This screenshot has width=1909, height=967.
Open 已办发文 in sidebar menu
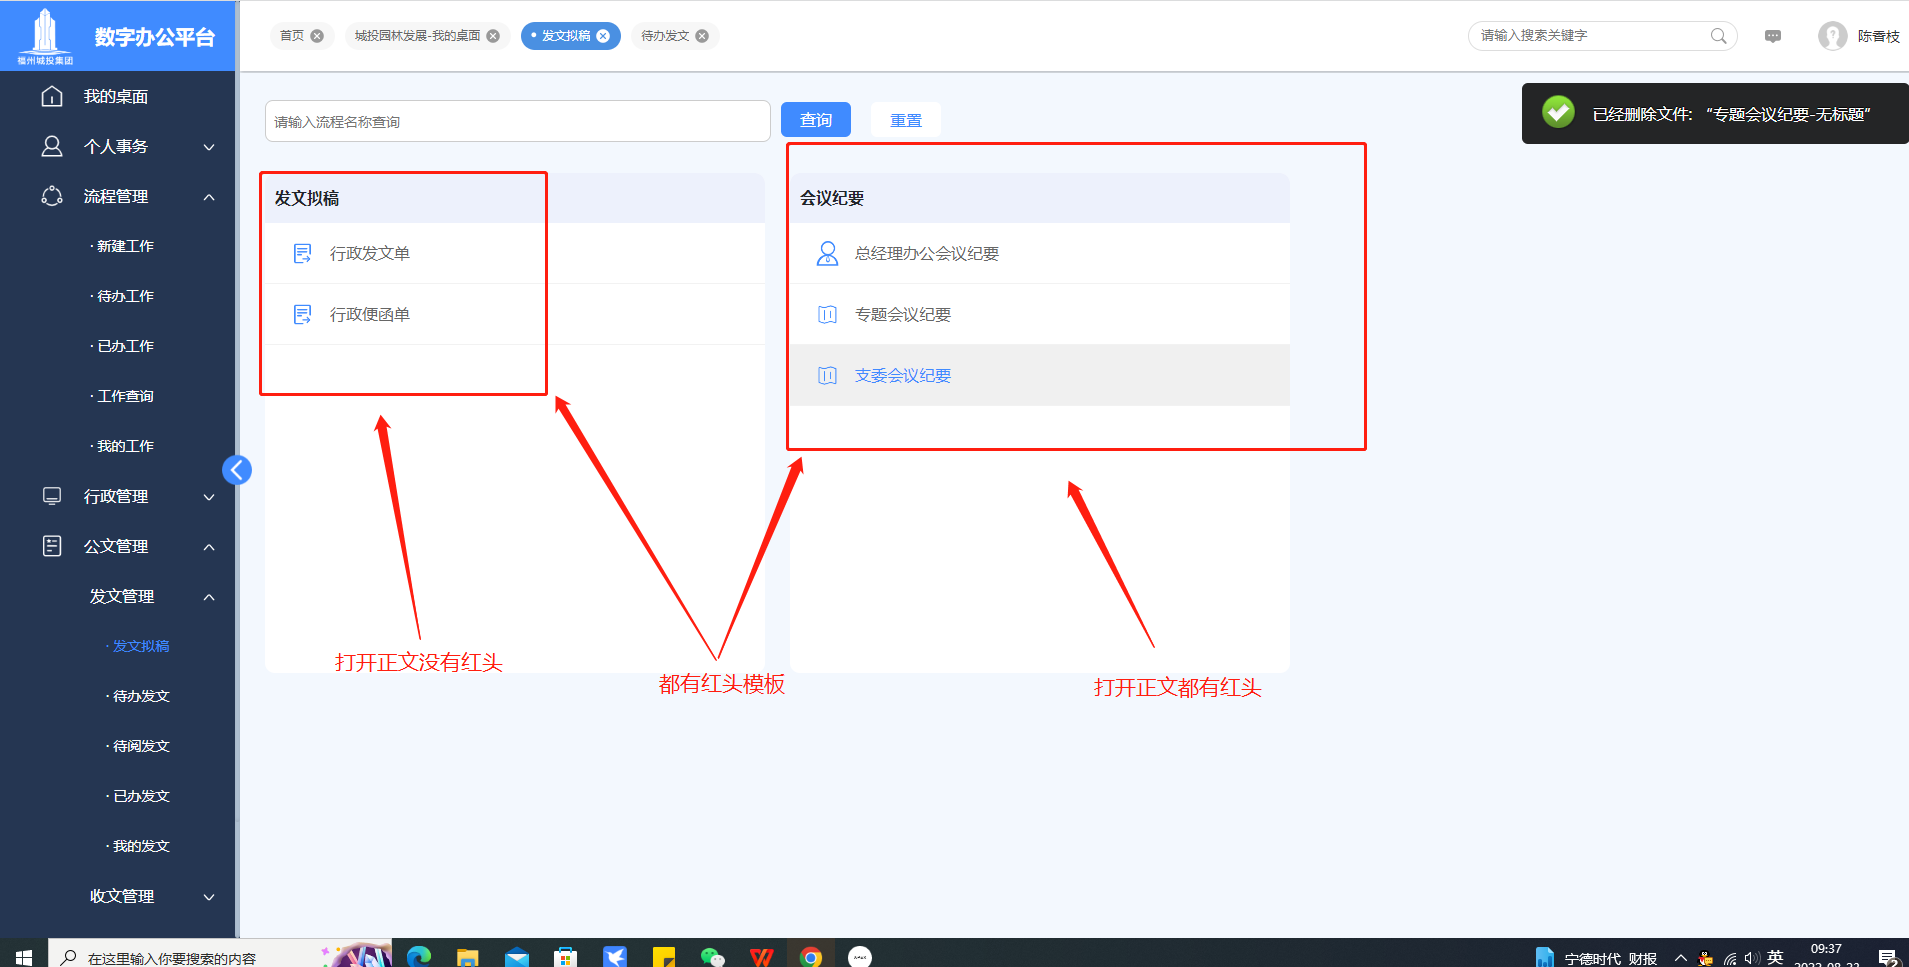pyautogui.click(x=141, y=796)
